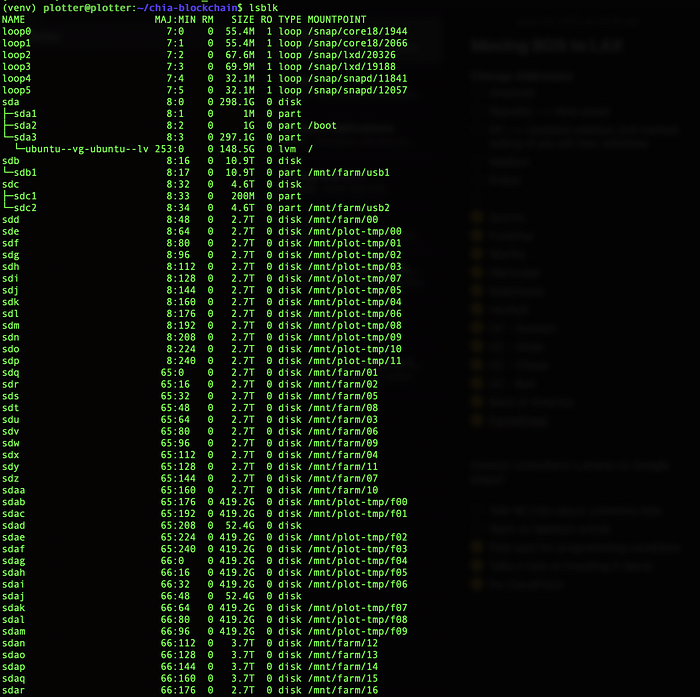700x697 pixels.
Task: Click mountpoint /mnt/plot-tmp/f00
Action: pyautogui.click(x=357, y=502)
